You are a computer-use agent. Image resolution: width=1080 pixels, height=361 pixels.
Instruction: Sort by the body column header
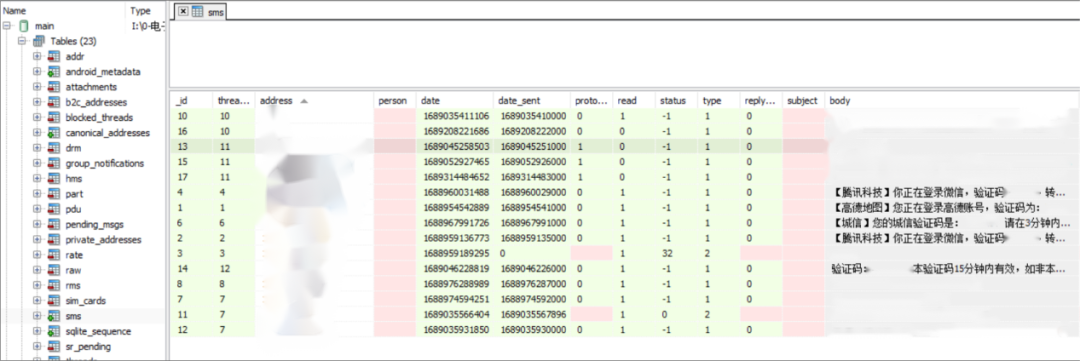coord(952,101)
